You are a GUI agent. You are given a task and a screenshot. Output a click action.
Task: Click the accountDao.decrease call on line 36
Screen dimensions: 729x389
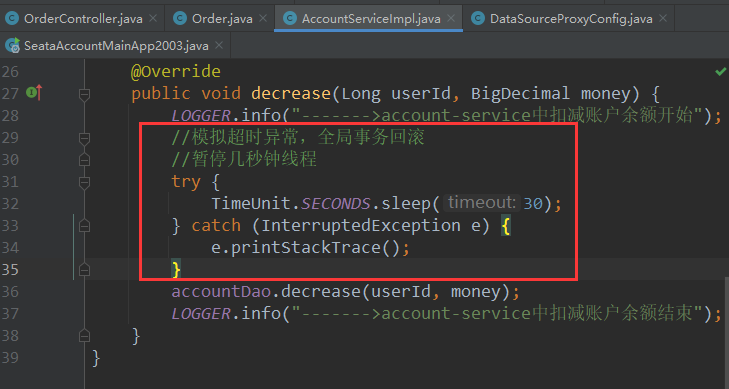pyautogui.click(x=345, y=292)
